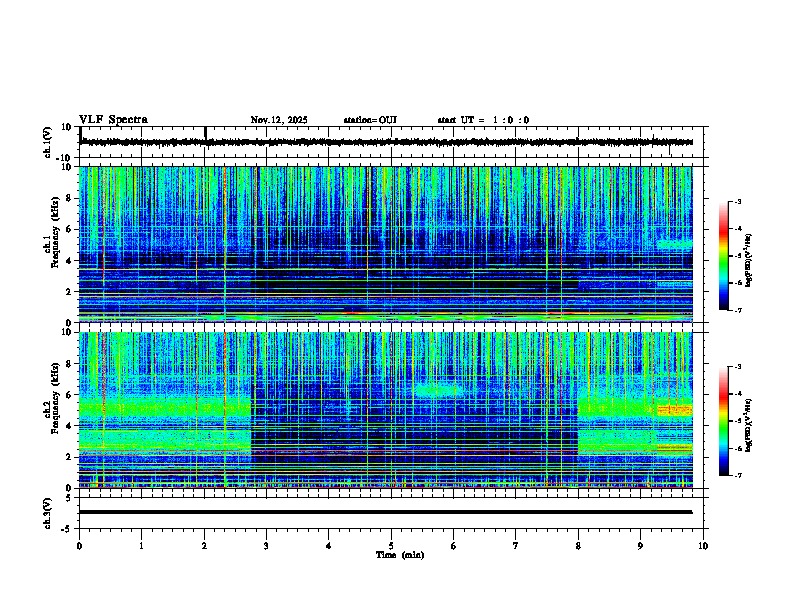The height and width of the screenshot is (612, 792).
Task: Click the "-7" label on ch.2 color bar
Action: point(737,475)
